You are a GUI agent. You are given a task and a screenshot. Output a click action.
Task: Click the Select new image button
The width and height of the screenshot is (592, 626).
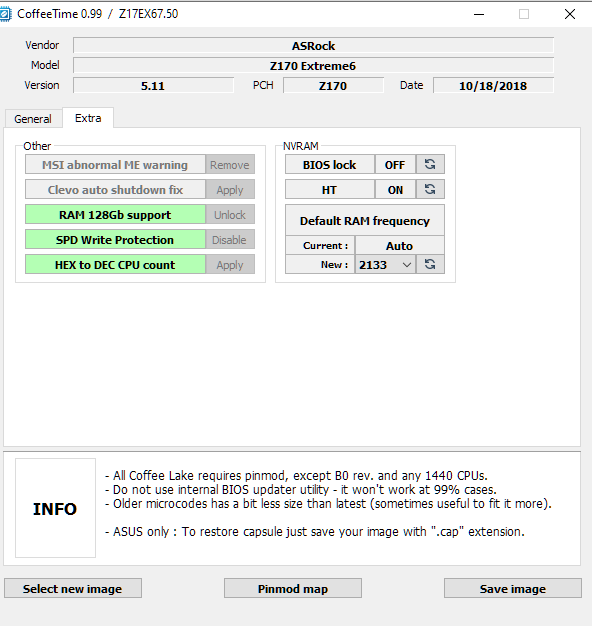[73, 588]
